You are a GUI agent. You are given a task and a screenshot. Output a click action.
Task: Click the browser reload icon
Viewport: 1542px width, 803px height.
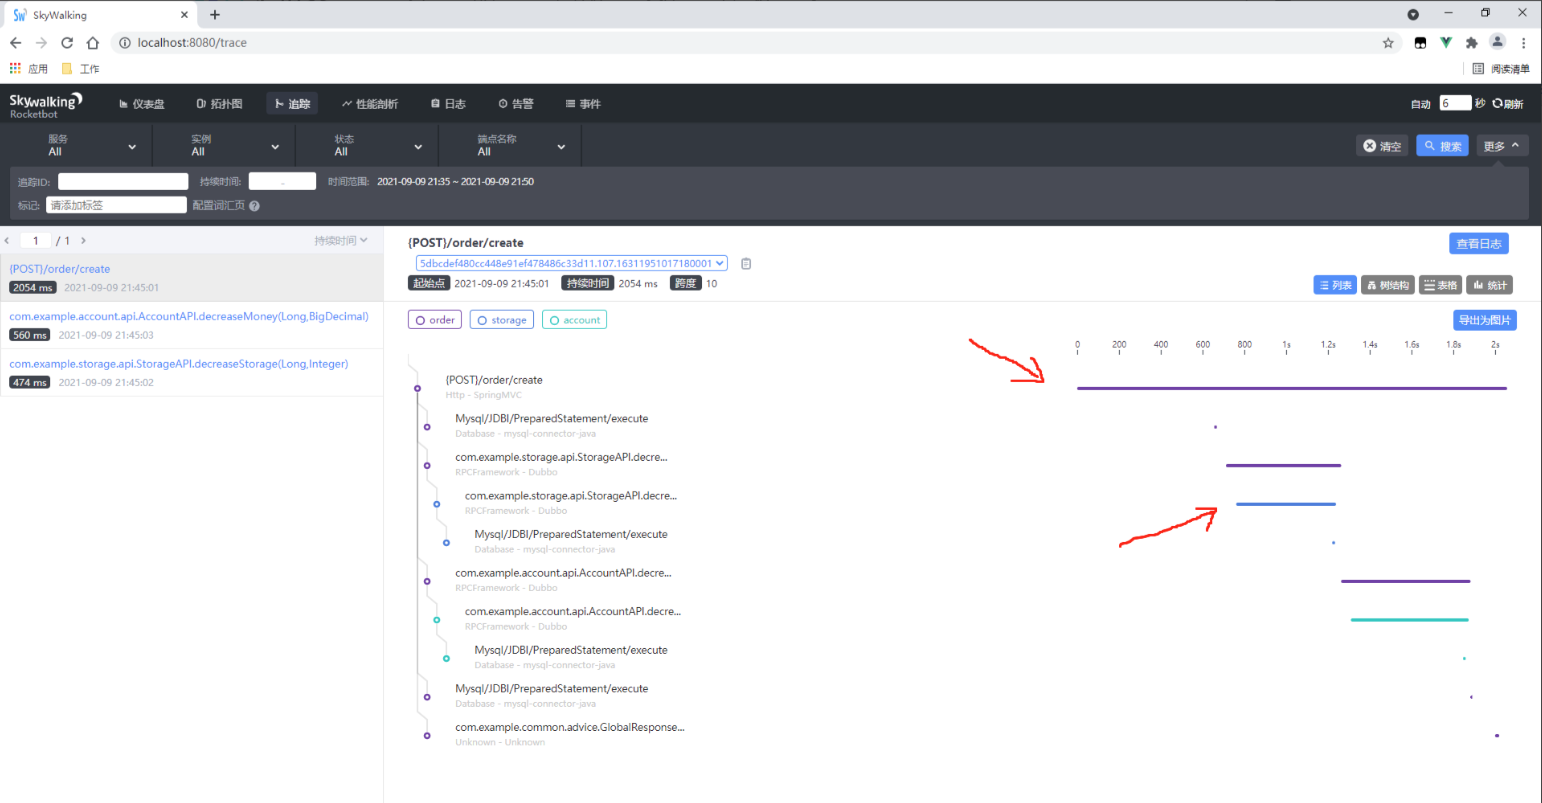click(x=67, y=43)
